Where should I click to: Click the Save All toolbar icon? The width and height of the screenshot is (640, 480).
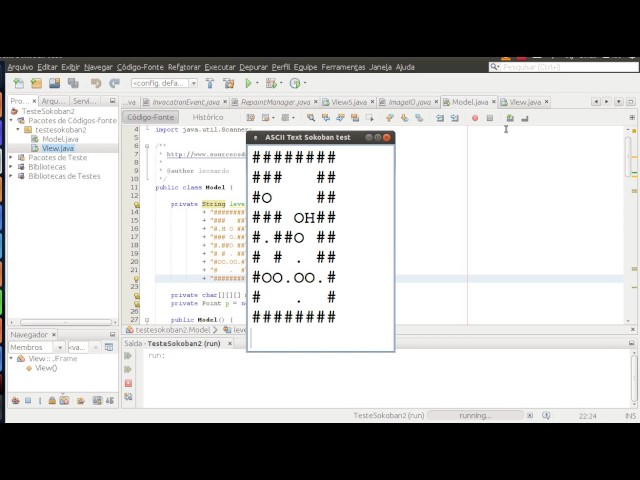click(x=73, y=83)
